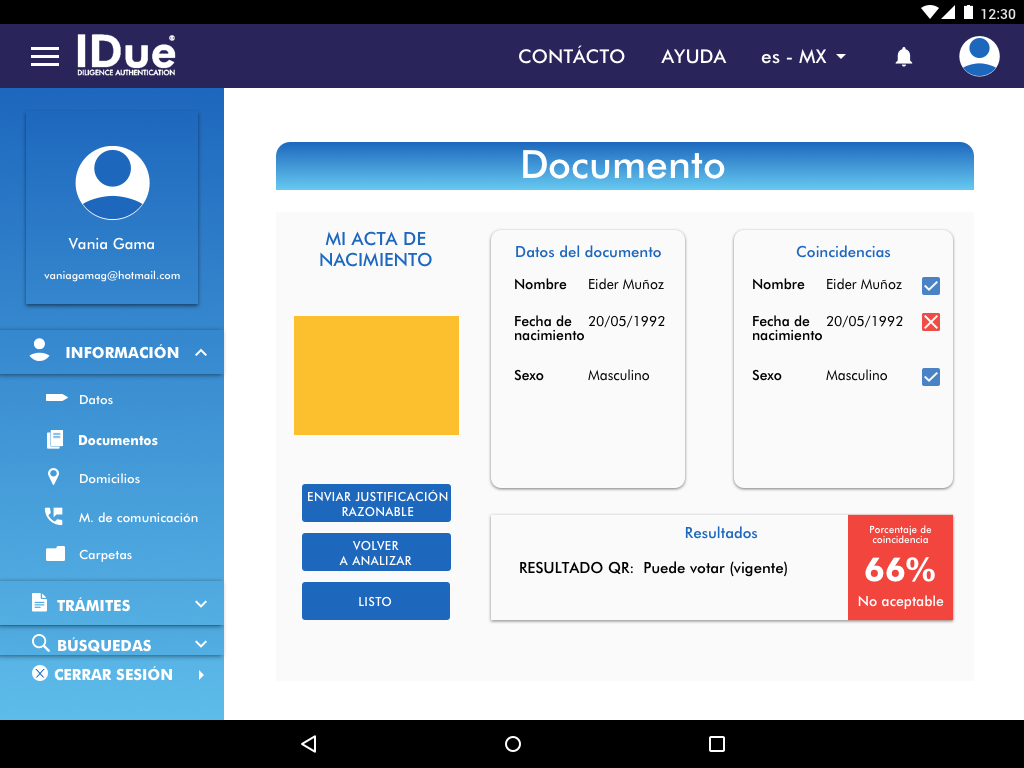Open the hamburger menu icon
This screenshot has height=768, width=1024.
click(45, 57)
